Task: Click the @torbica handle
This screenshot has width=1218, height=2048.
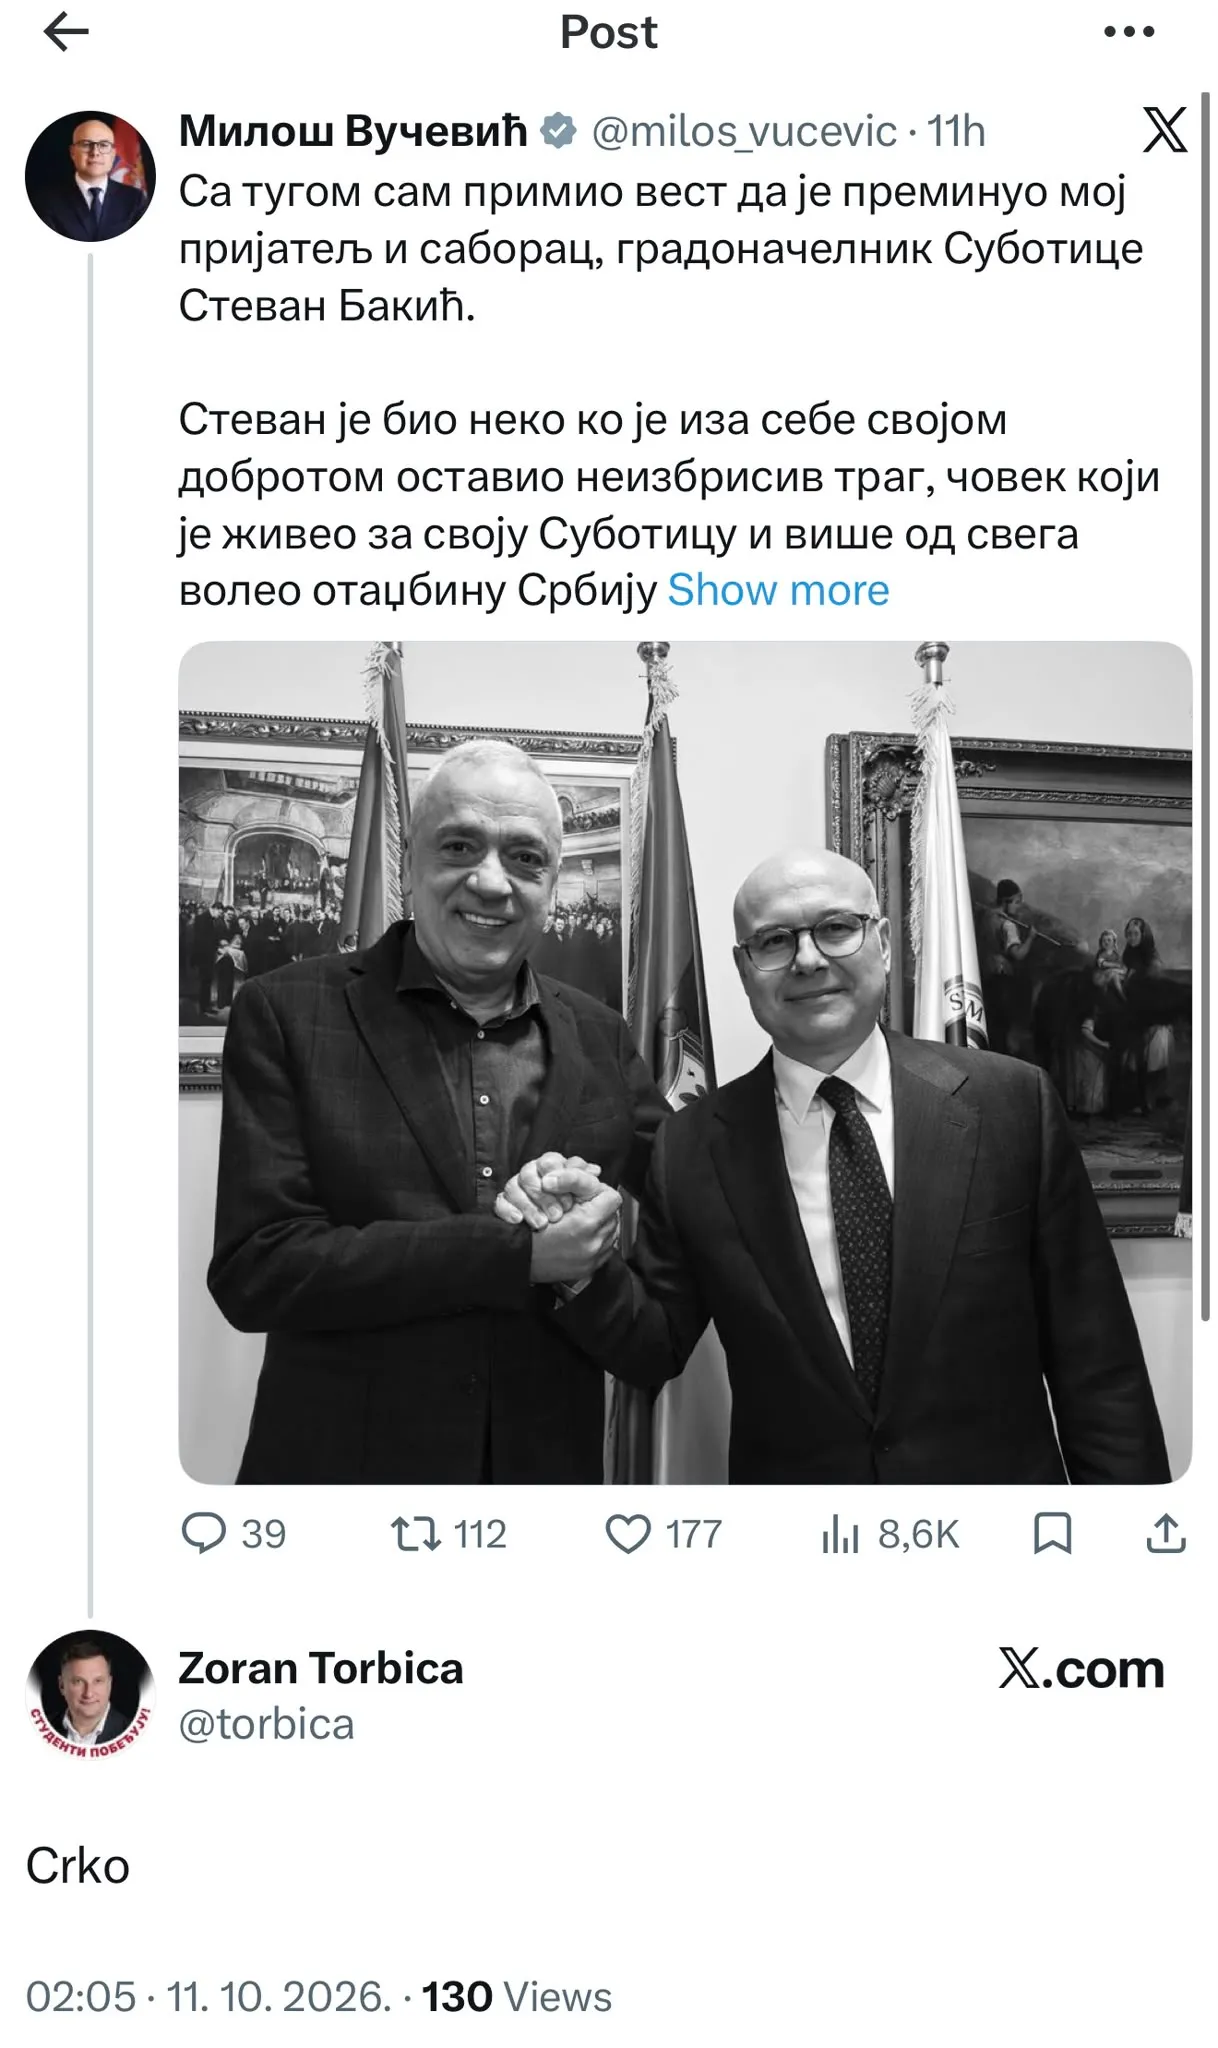Action: click(x=266, y=1725)
